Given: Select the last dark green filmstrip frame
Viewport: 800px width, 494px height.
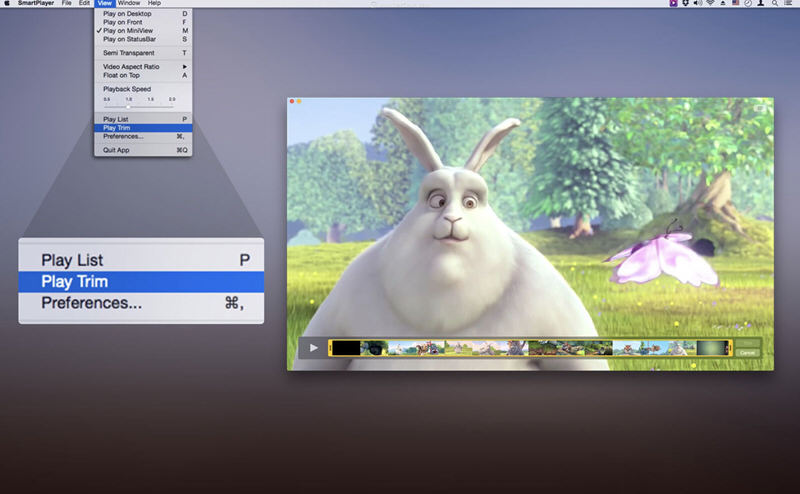Looking at the screenshot, I should (712, 348).
